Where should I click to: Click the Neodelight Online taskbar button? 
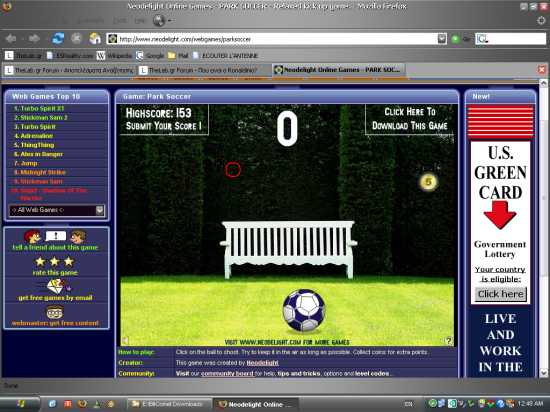click(x=256, y=404)
